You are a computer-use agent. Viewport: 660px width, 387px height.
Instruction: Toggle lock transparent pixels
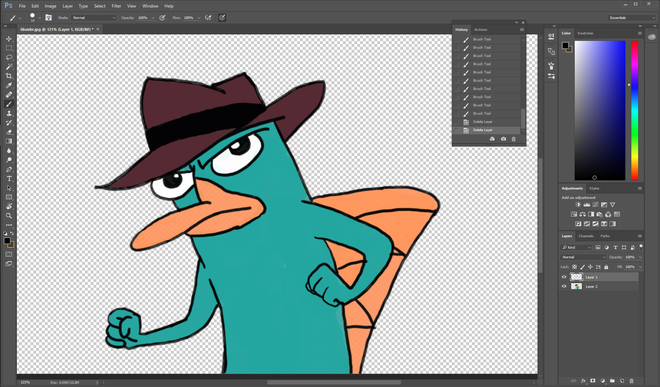[x=575, y=267]
